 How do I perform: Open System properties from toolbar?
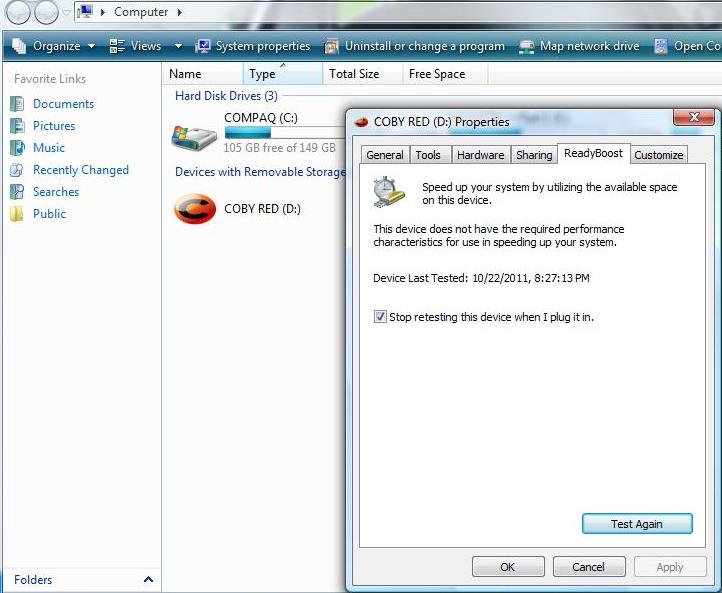252,46
